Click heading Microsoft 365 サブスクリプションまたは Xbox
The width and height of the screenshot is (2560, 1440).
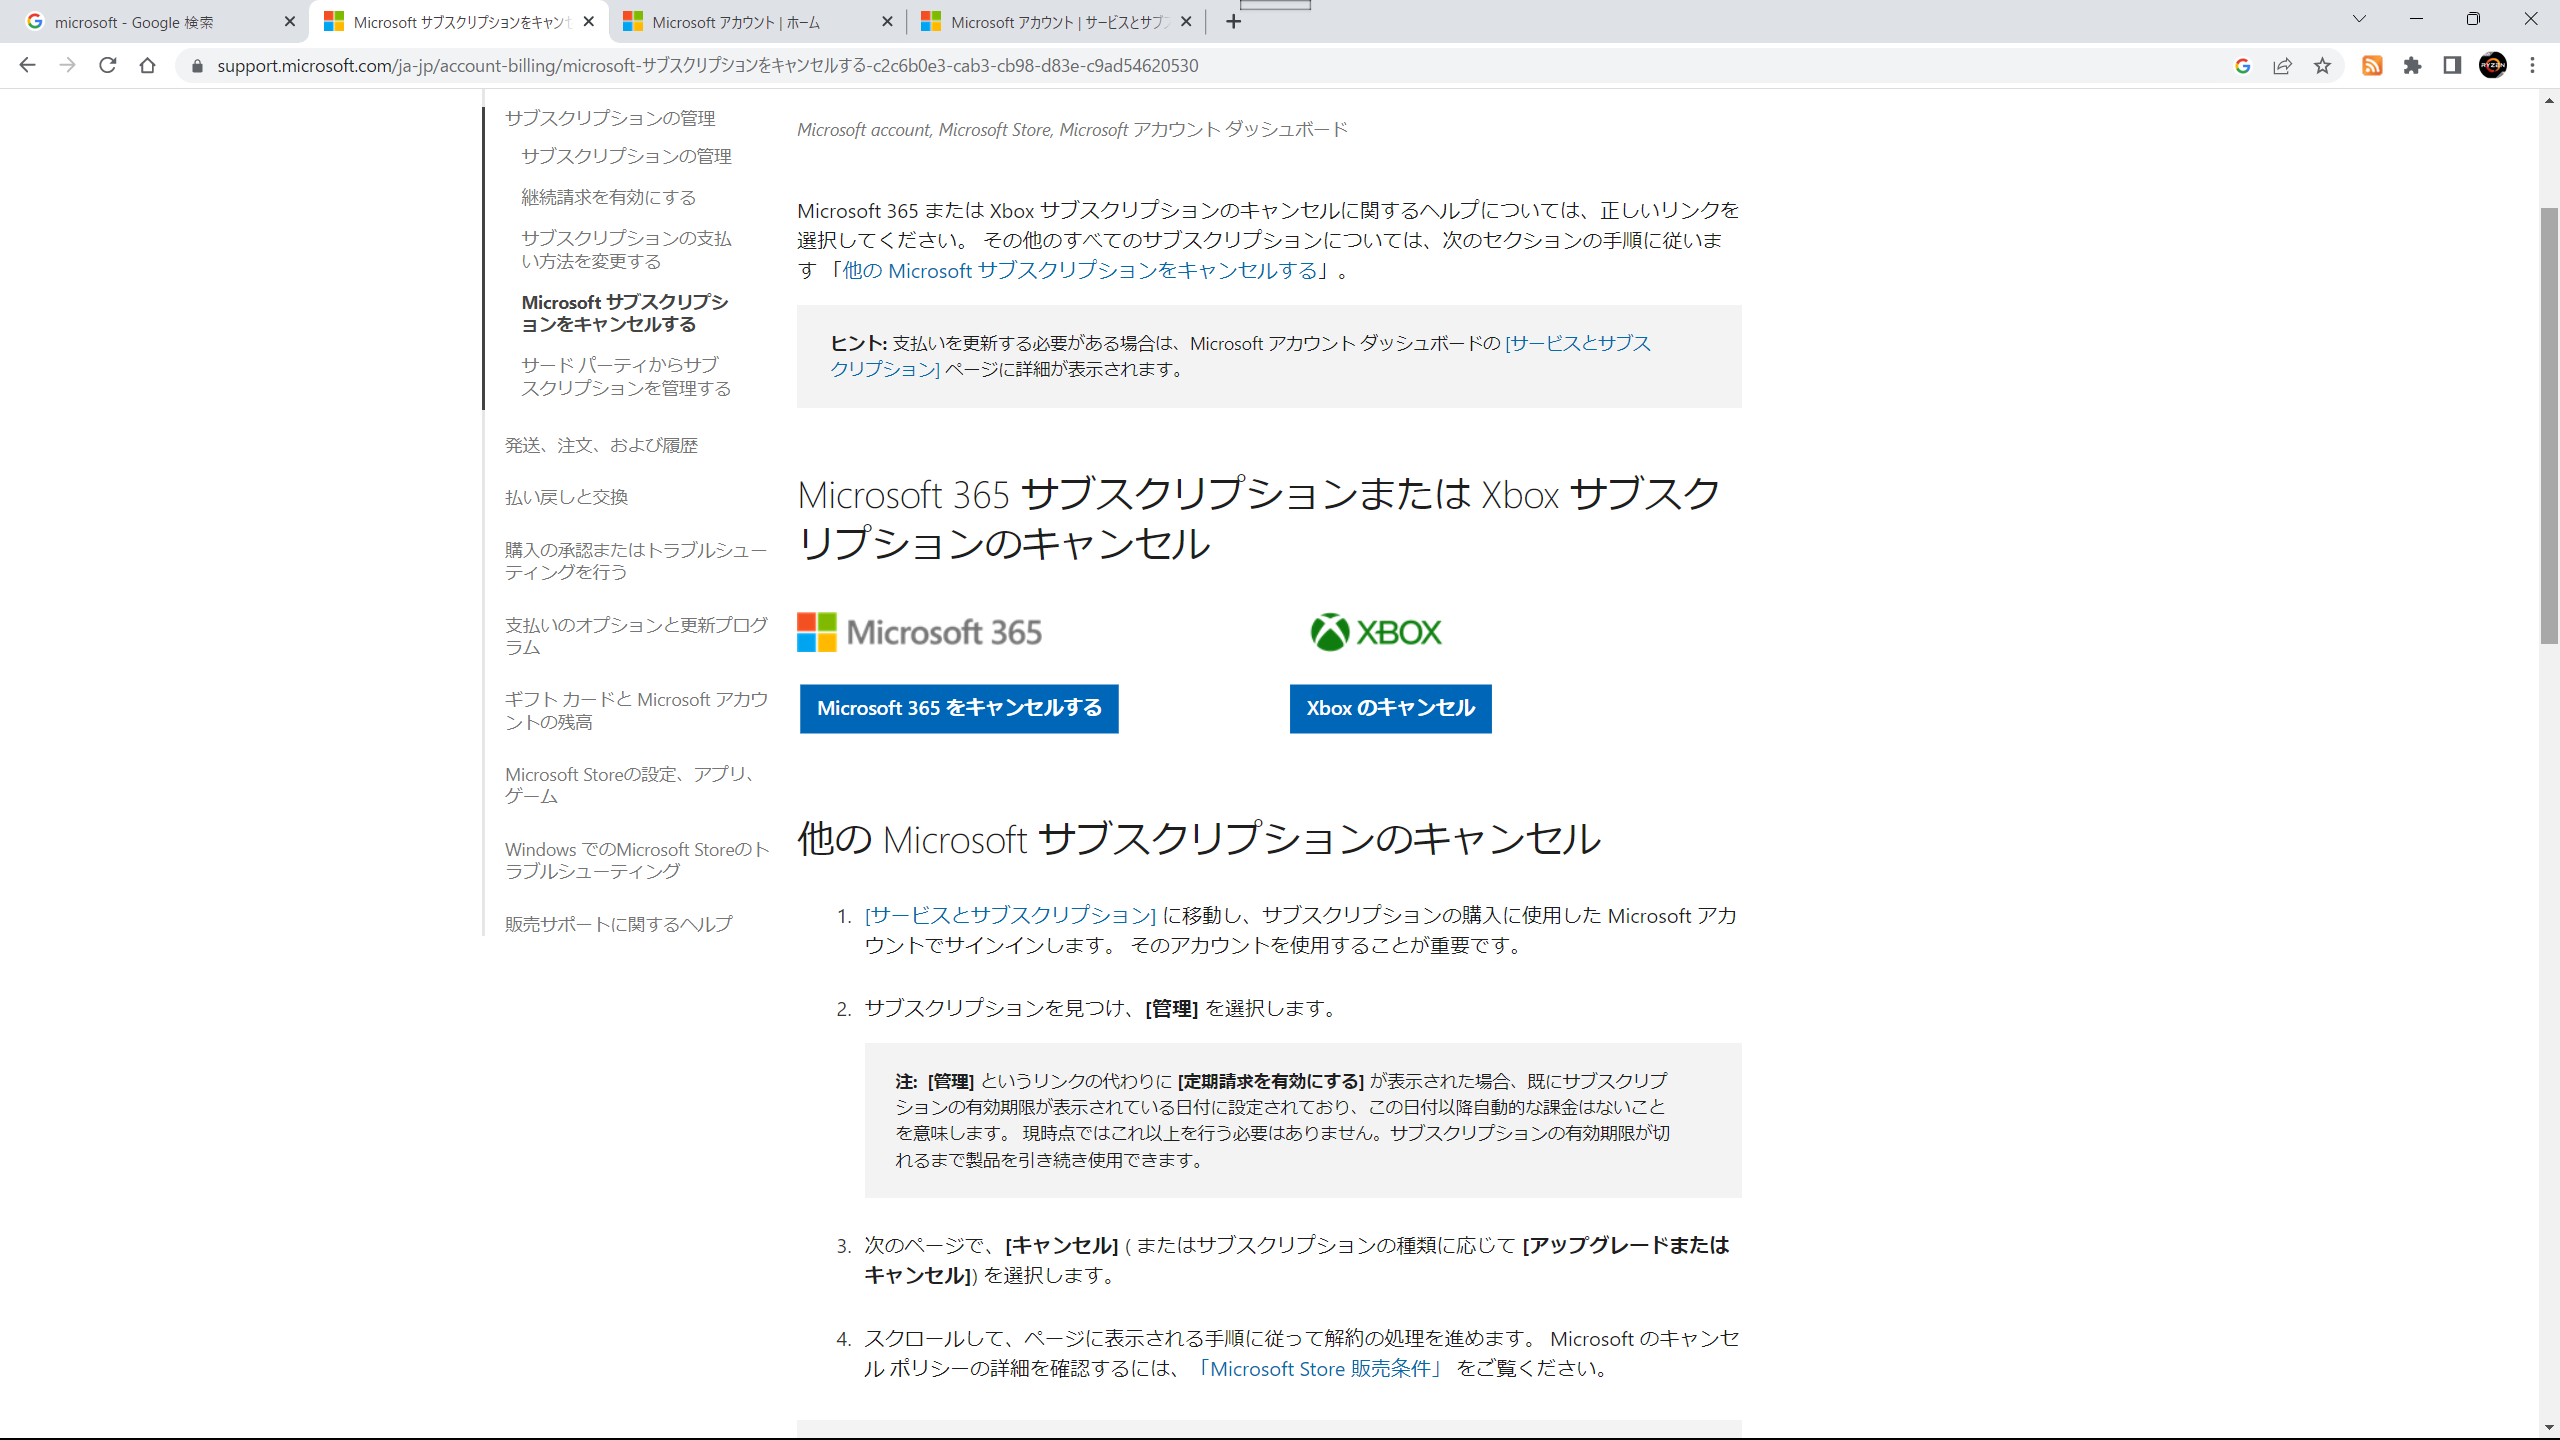[1258, 519]
